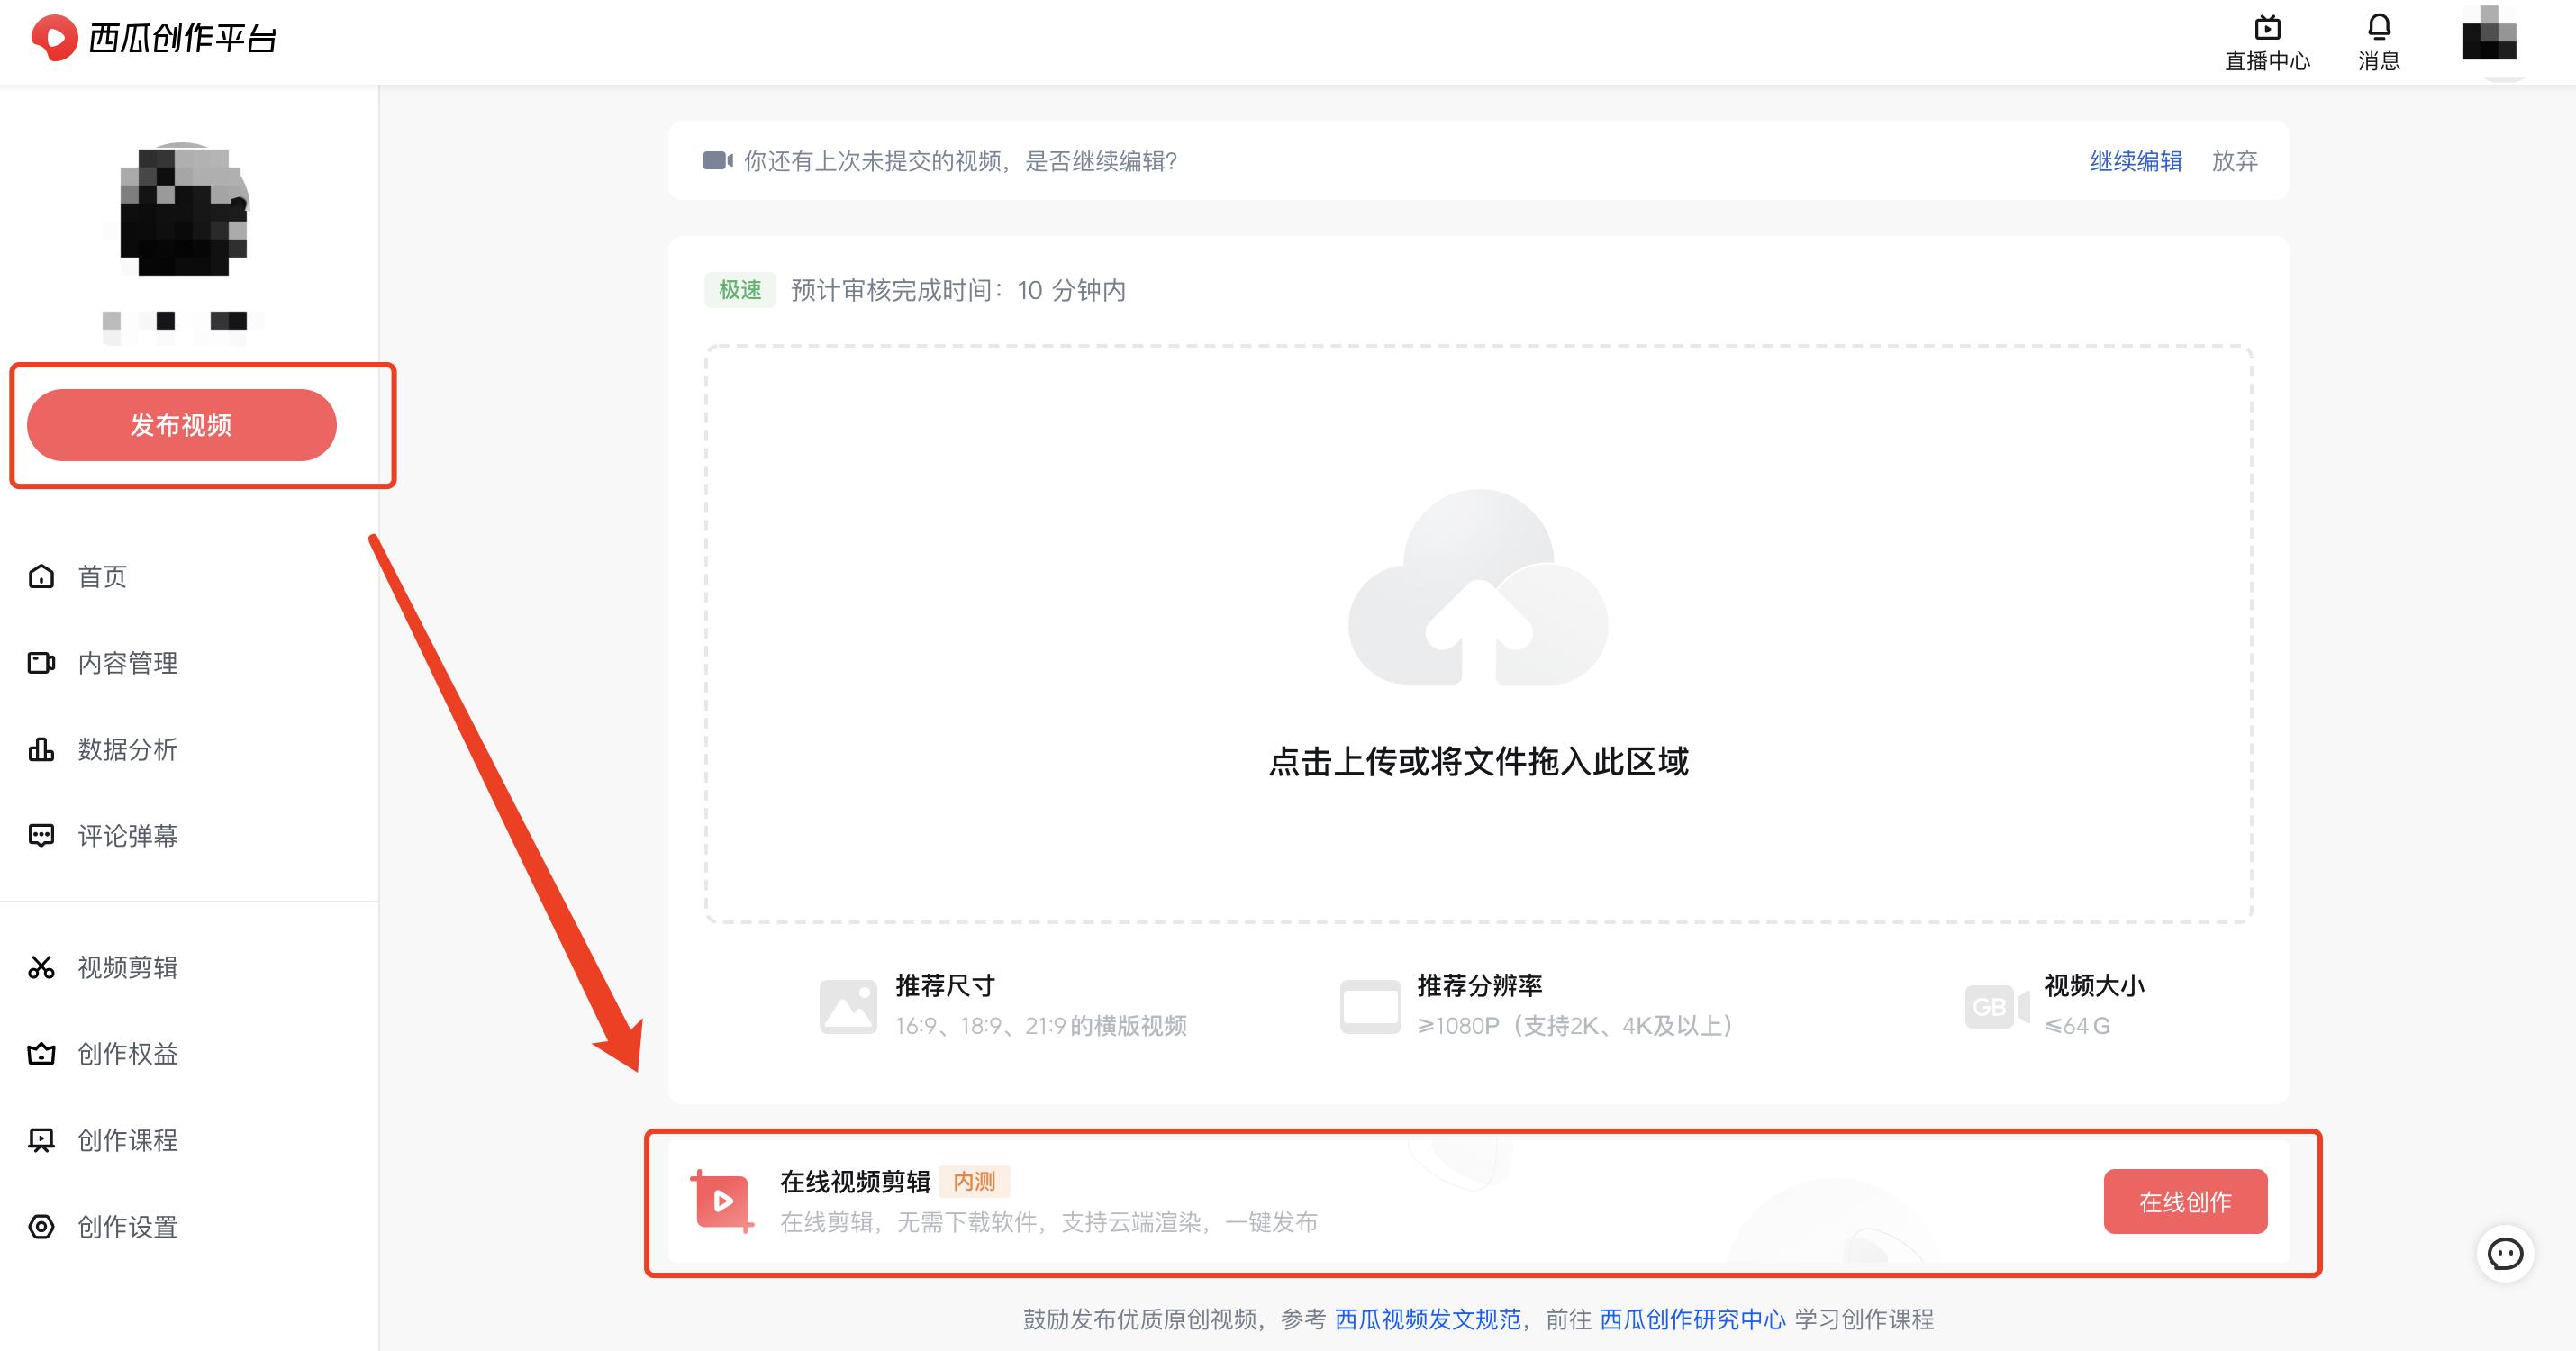Open the 直播中心 broadcast icon
Image resolution: width=2576 pixels, height=1351 pixels.
[x=2267, y=27]
